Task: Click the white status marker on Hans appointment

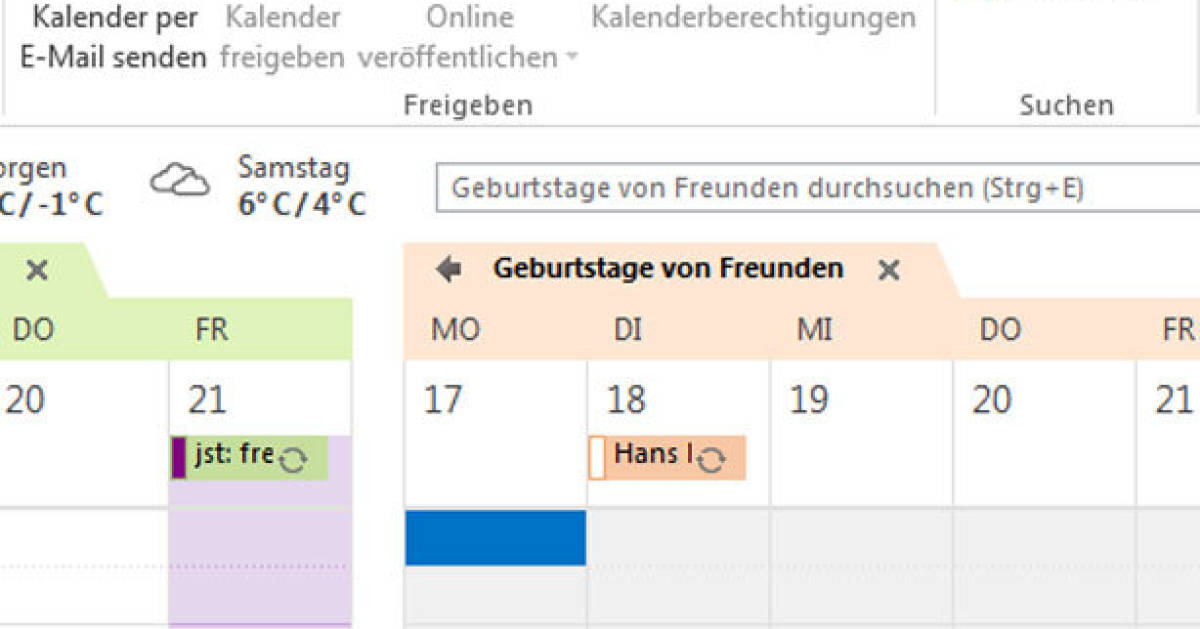Action: pos(596,457)
